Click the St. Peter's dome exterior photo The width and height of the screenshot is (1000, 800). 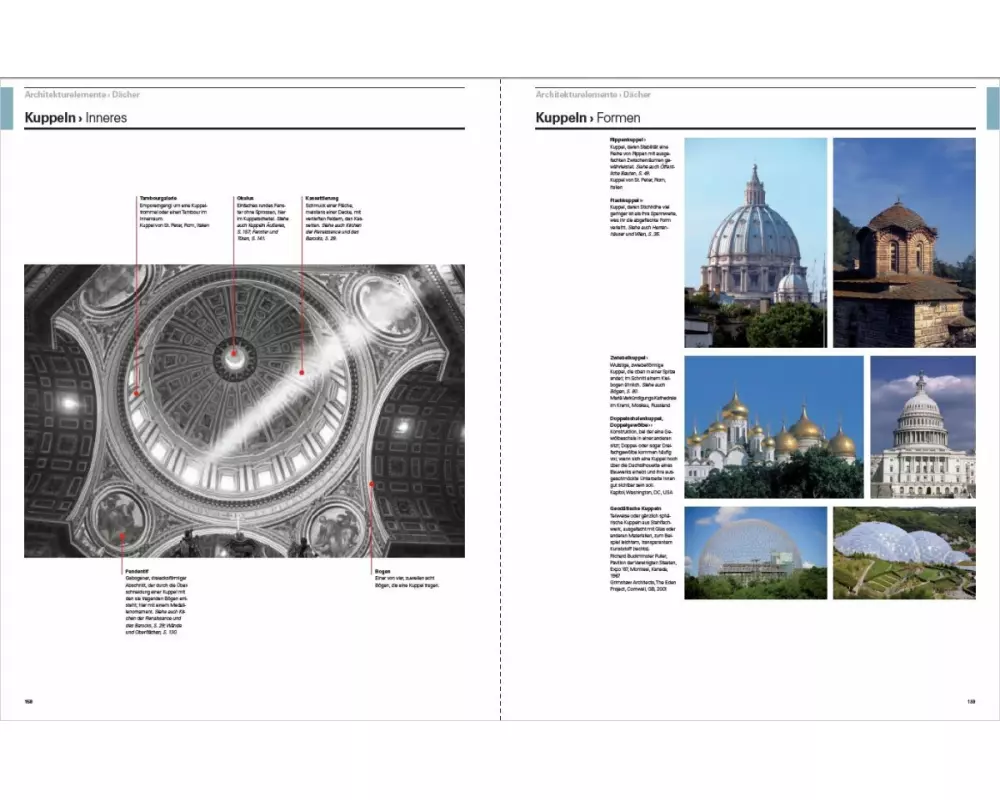(x=755, y=242)
